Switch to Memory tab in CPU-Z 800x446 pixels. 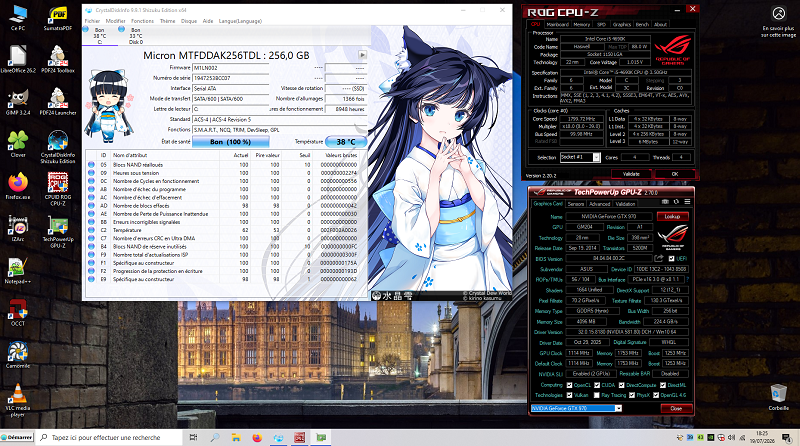(x=582, y=24)
